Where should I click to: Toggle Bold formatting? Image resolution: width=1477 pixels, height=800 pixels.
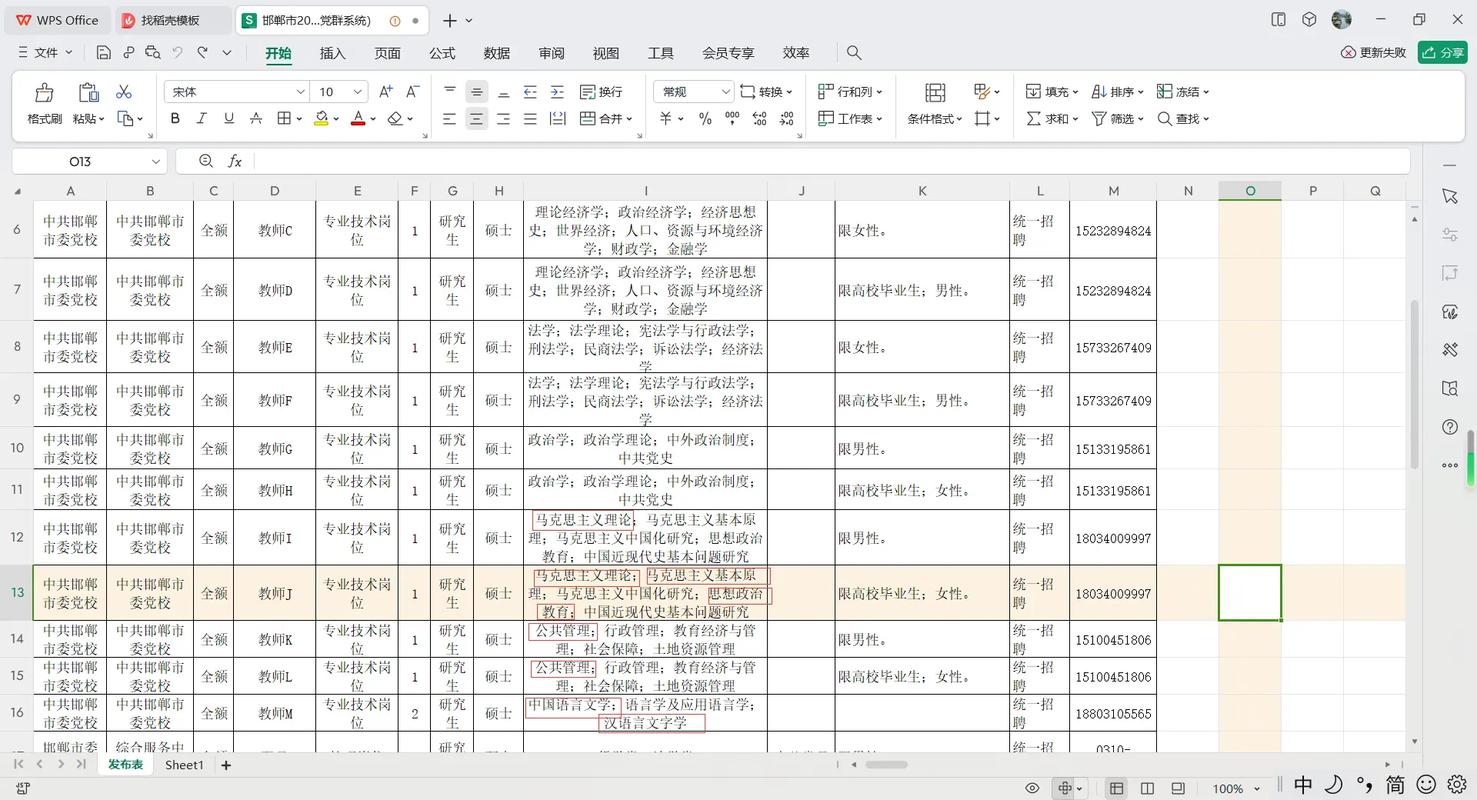pos(175,119)
